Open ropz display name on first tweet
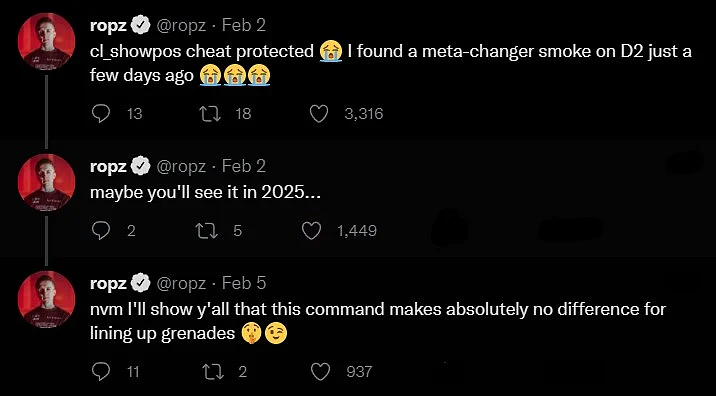This screenshot has width=716, height=396. [108, 26]
